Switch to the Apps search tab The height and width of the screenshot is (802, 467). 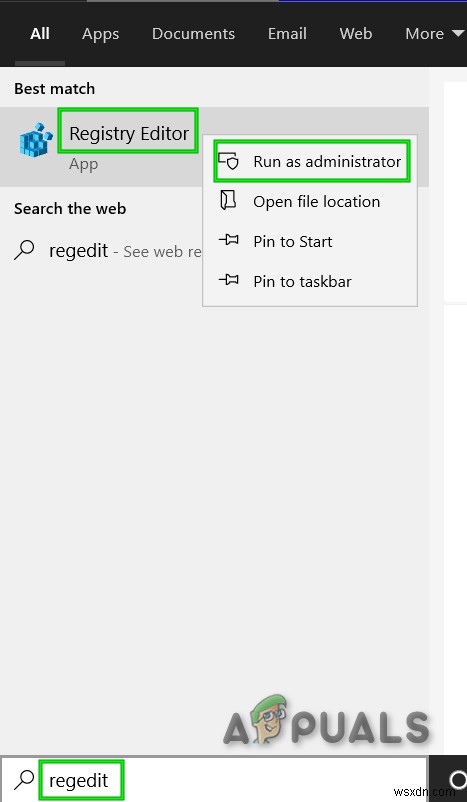click(x=100, y=34)
